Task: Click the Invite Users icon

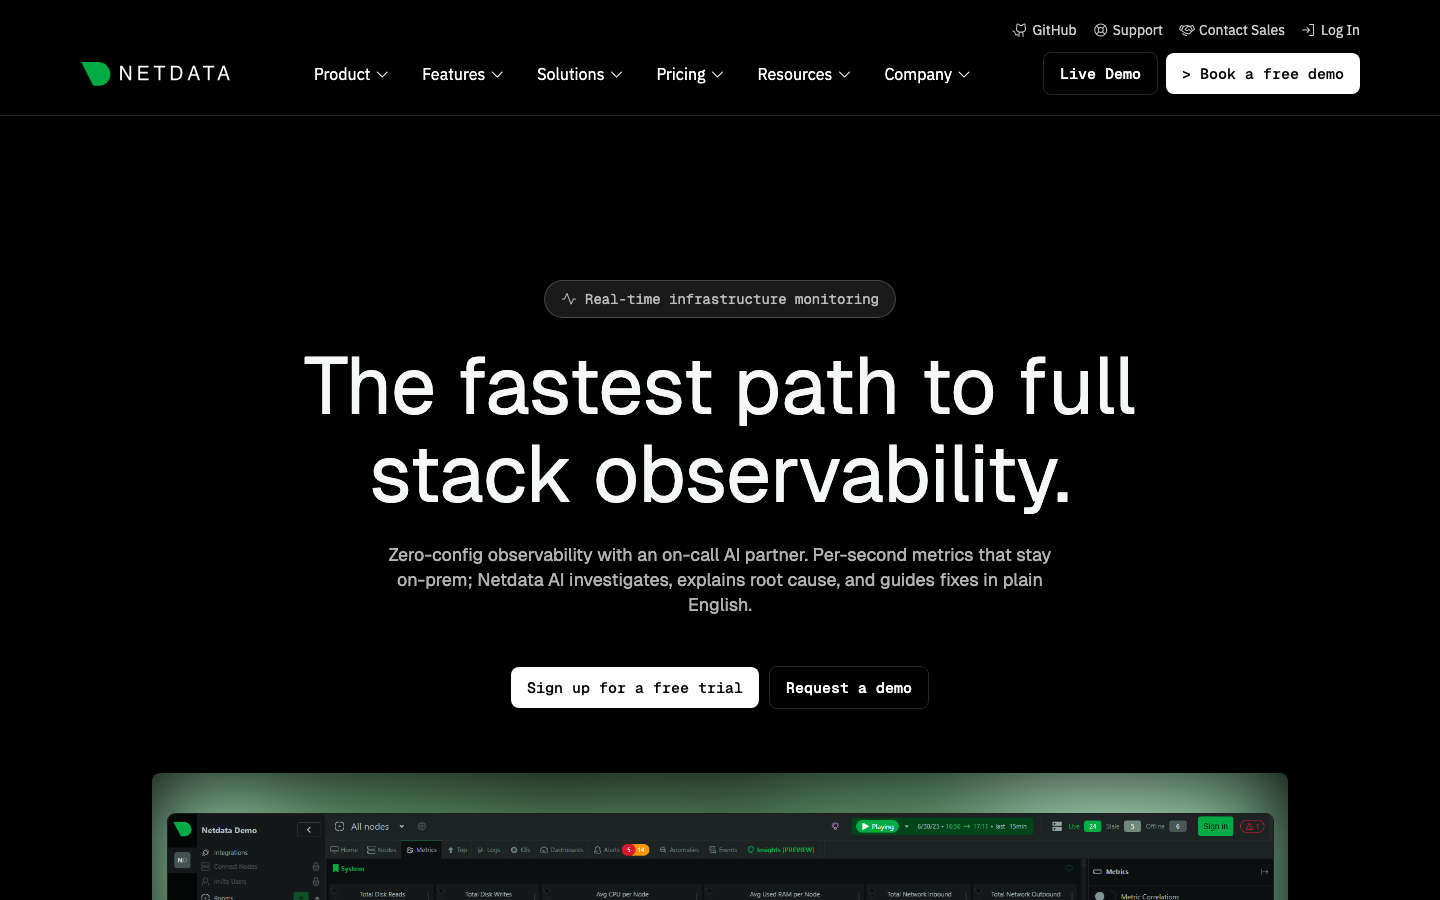Action: pos(206,881)
